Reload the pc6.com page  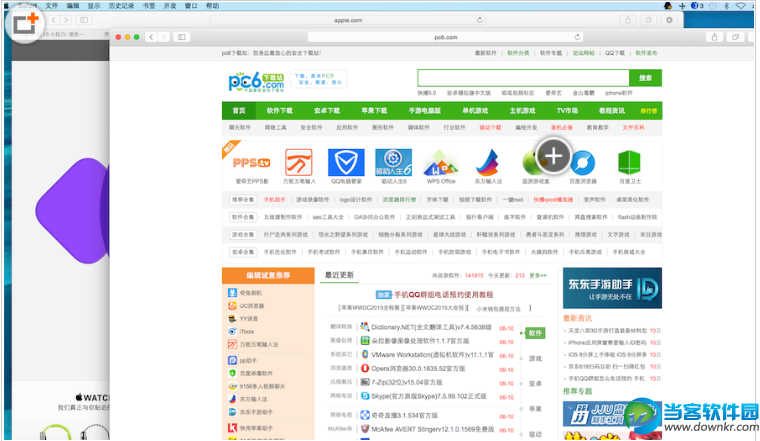[x=577, y=37]
